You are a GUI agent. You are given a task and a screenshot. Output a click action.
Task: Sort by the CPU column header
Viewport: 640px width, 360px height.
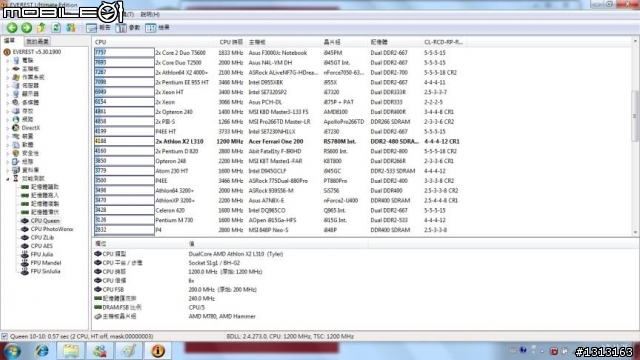[x=153, y=42]
